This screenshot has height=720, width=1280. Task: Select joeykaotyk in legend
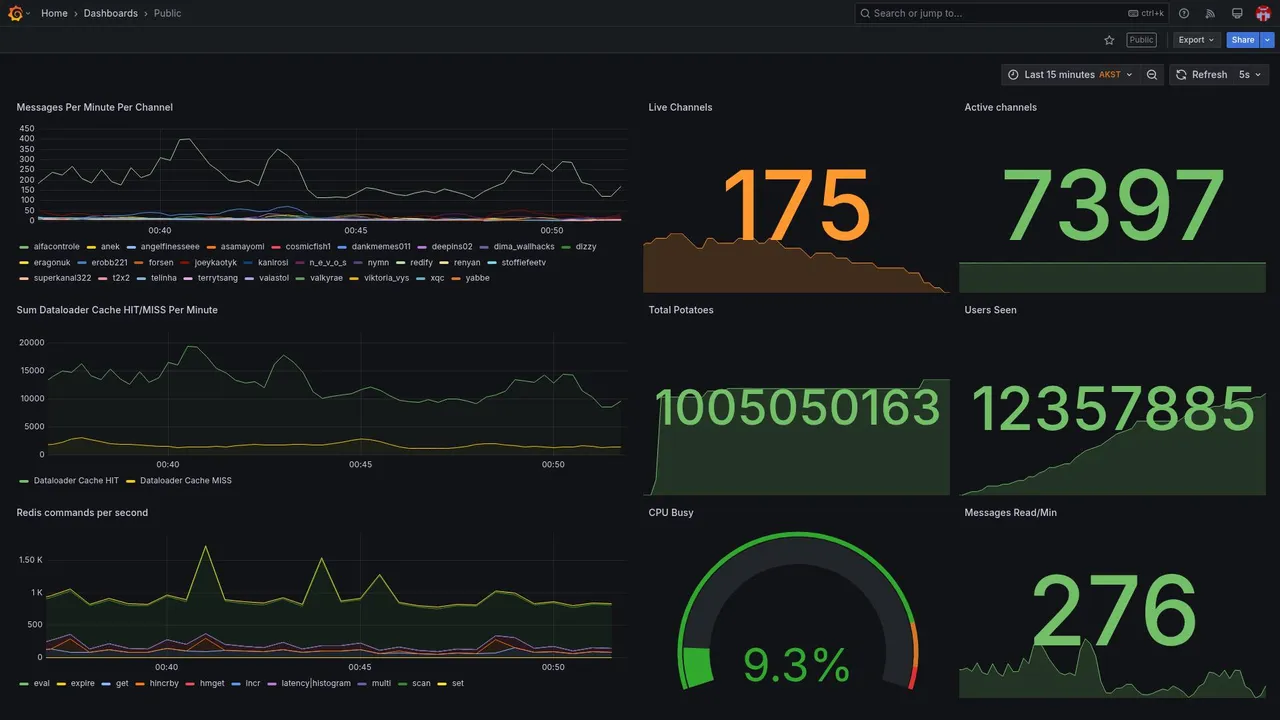coord(216,262)
